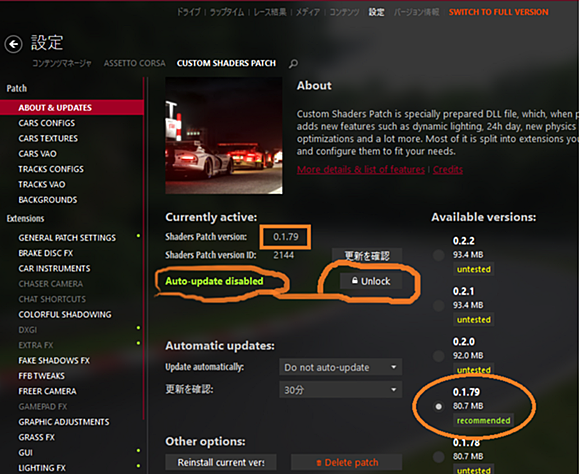
Task: Click recommended tag under 0.1.79
Action: 483,421
